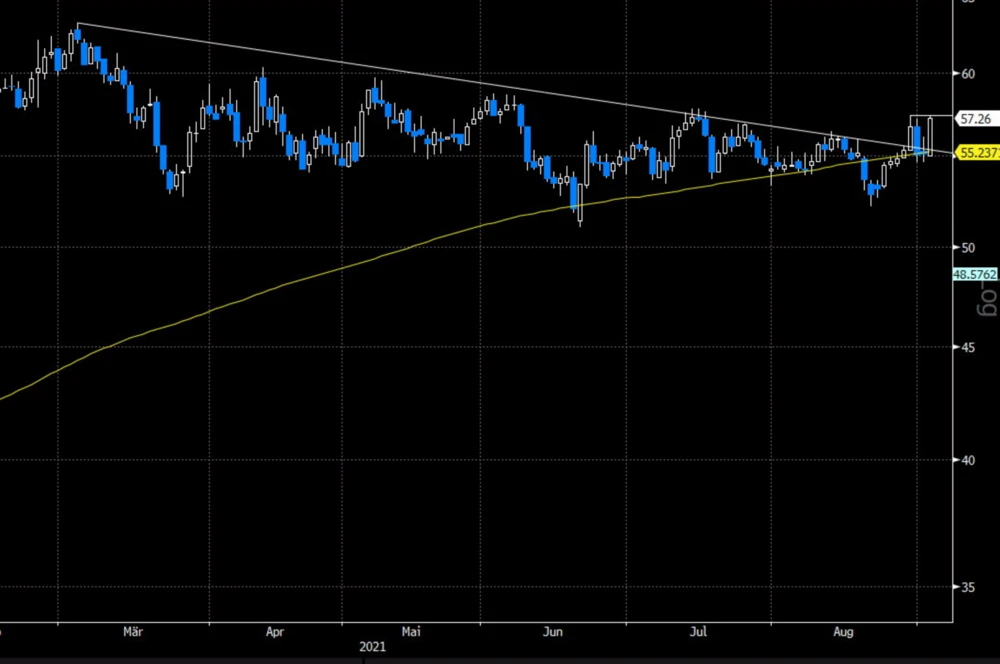Viewport: 1000px width, 664px height.
Task: Click the 60 price axis tick
Action: 968,73
